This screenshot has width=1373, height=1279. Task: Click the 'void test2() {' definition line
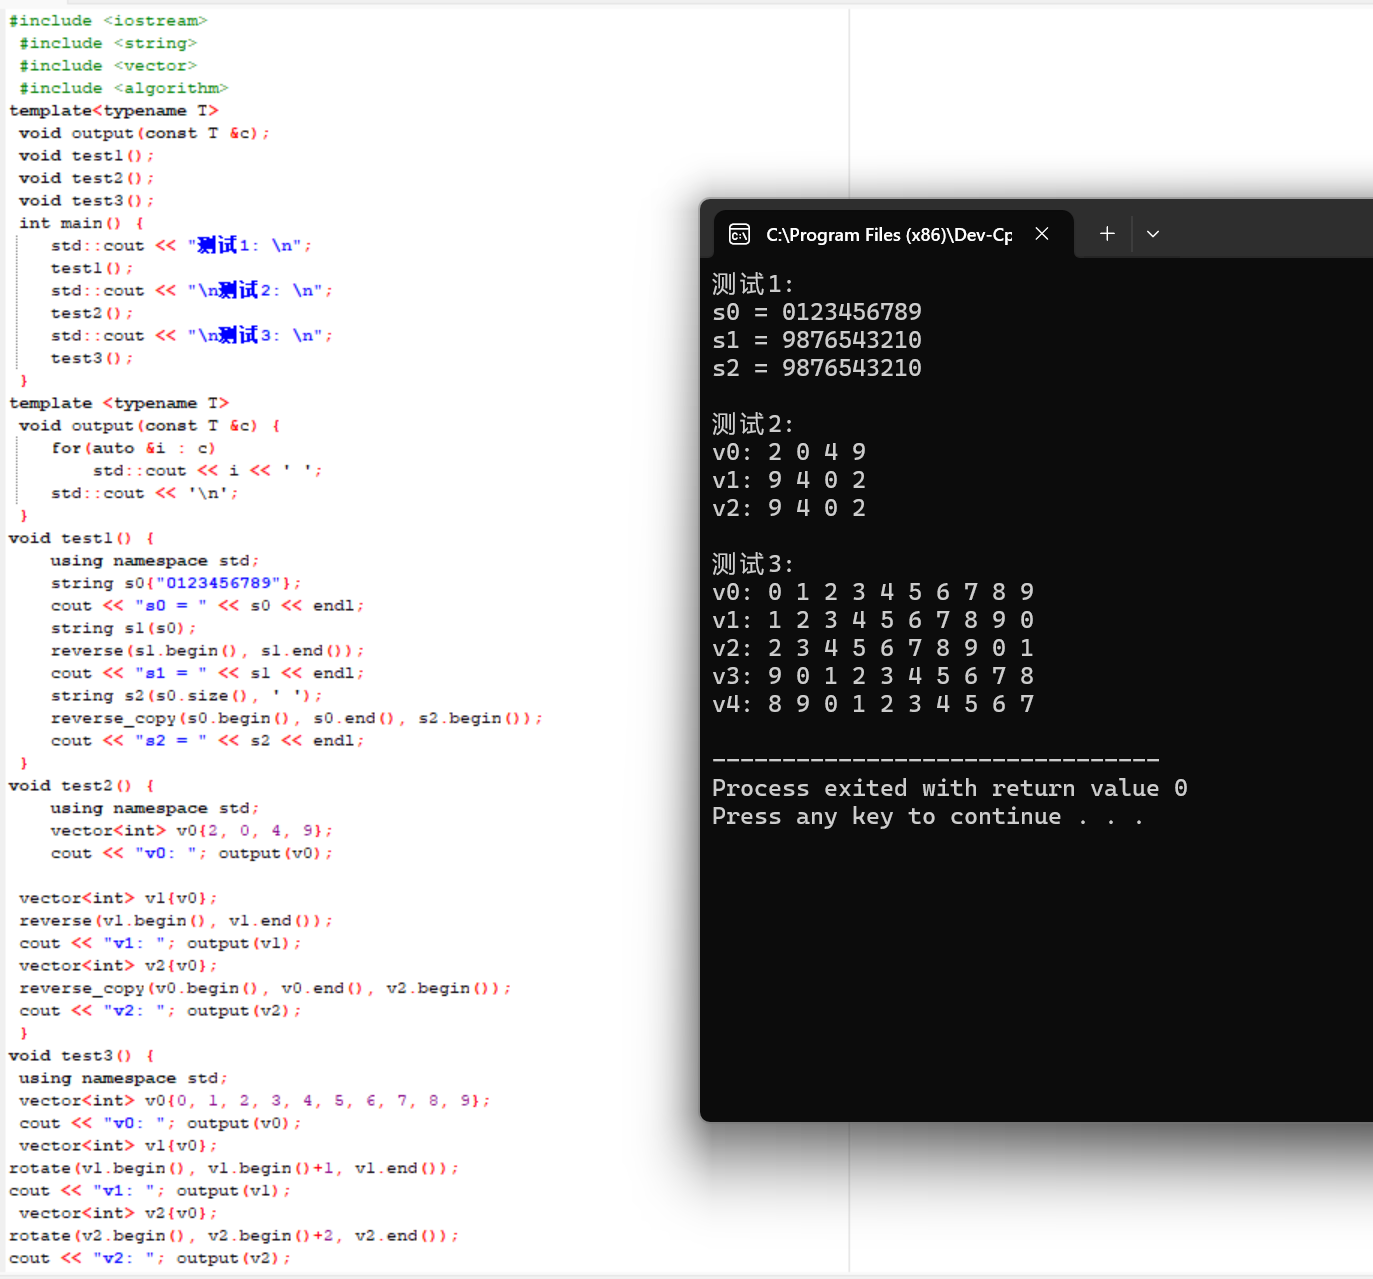(82, 786)
